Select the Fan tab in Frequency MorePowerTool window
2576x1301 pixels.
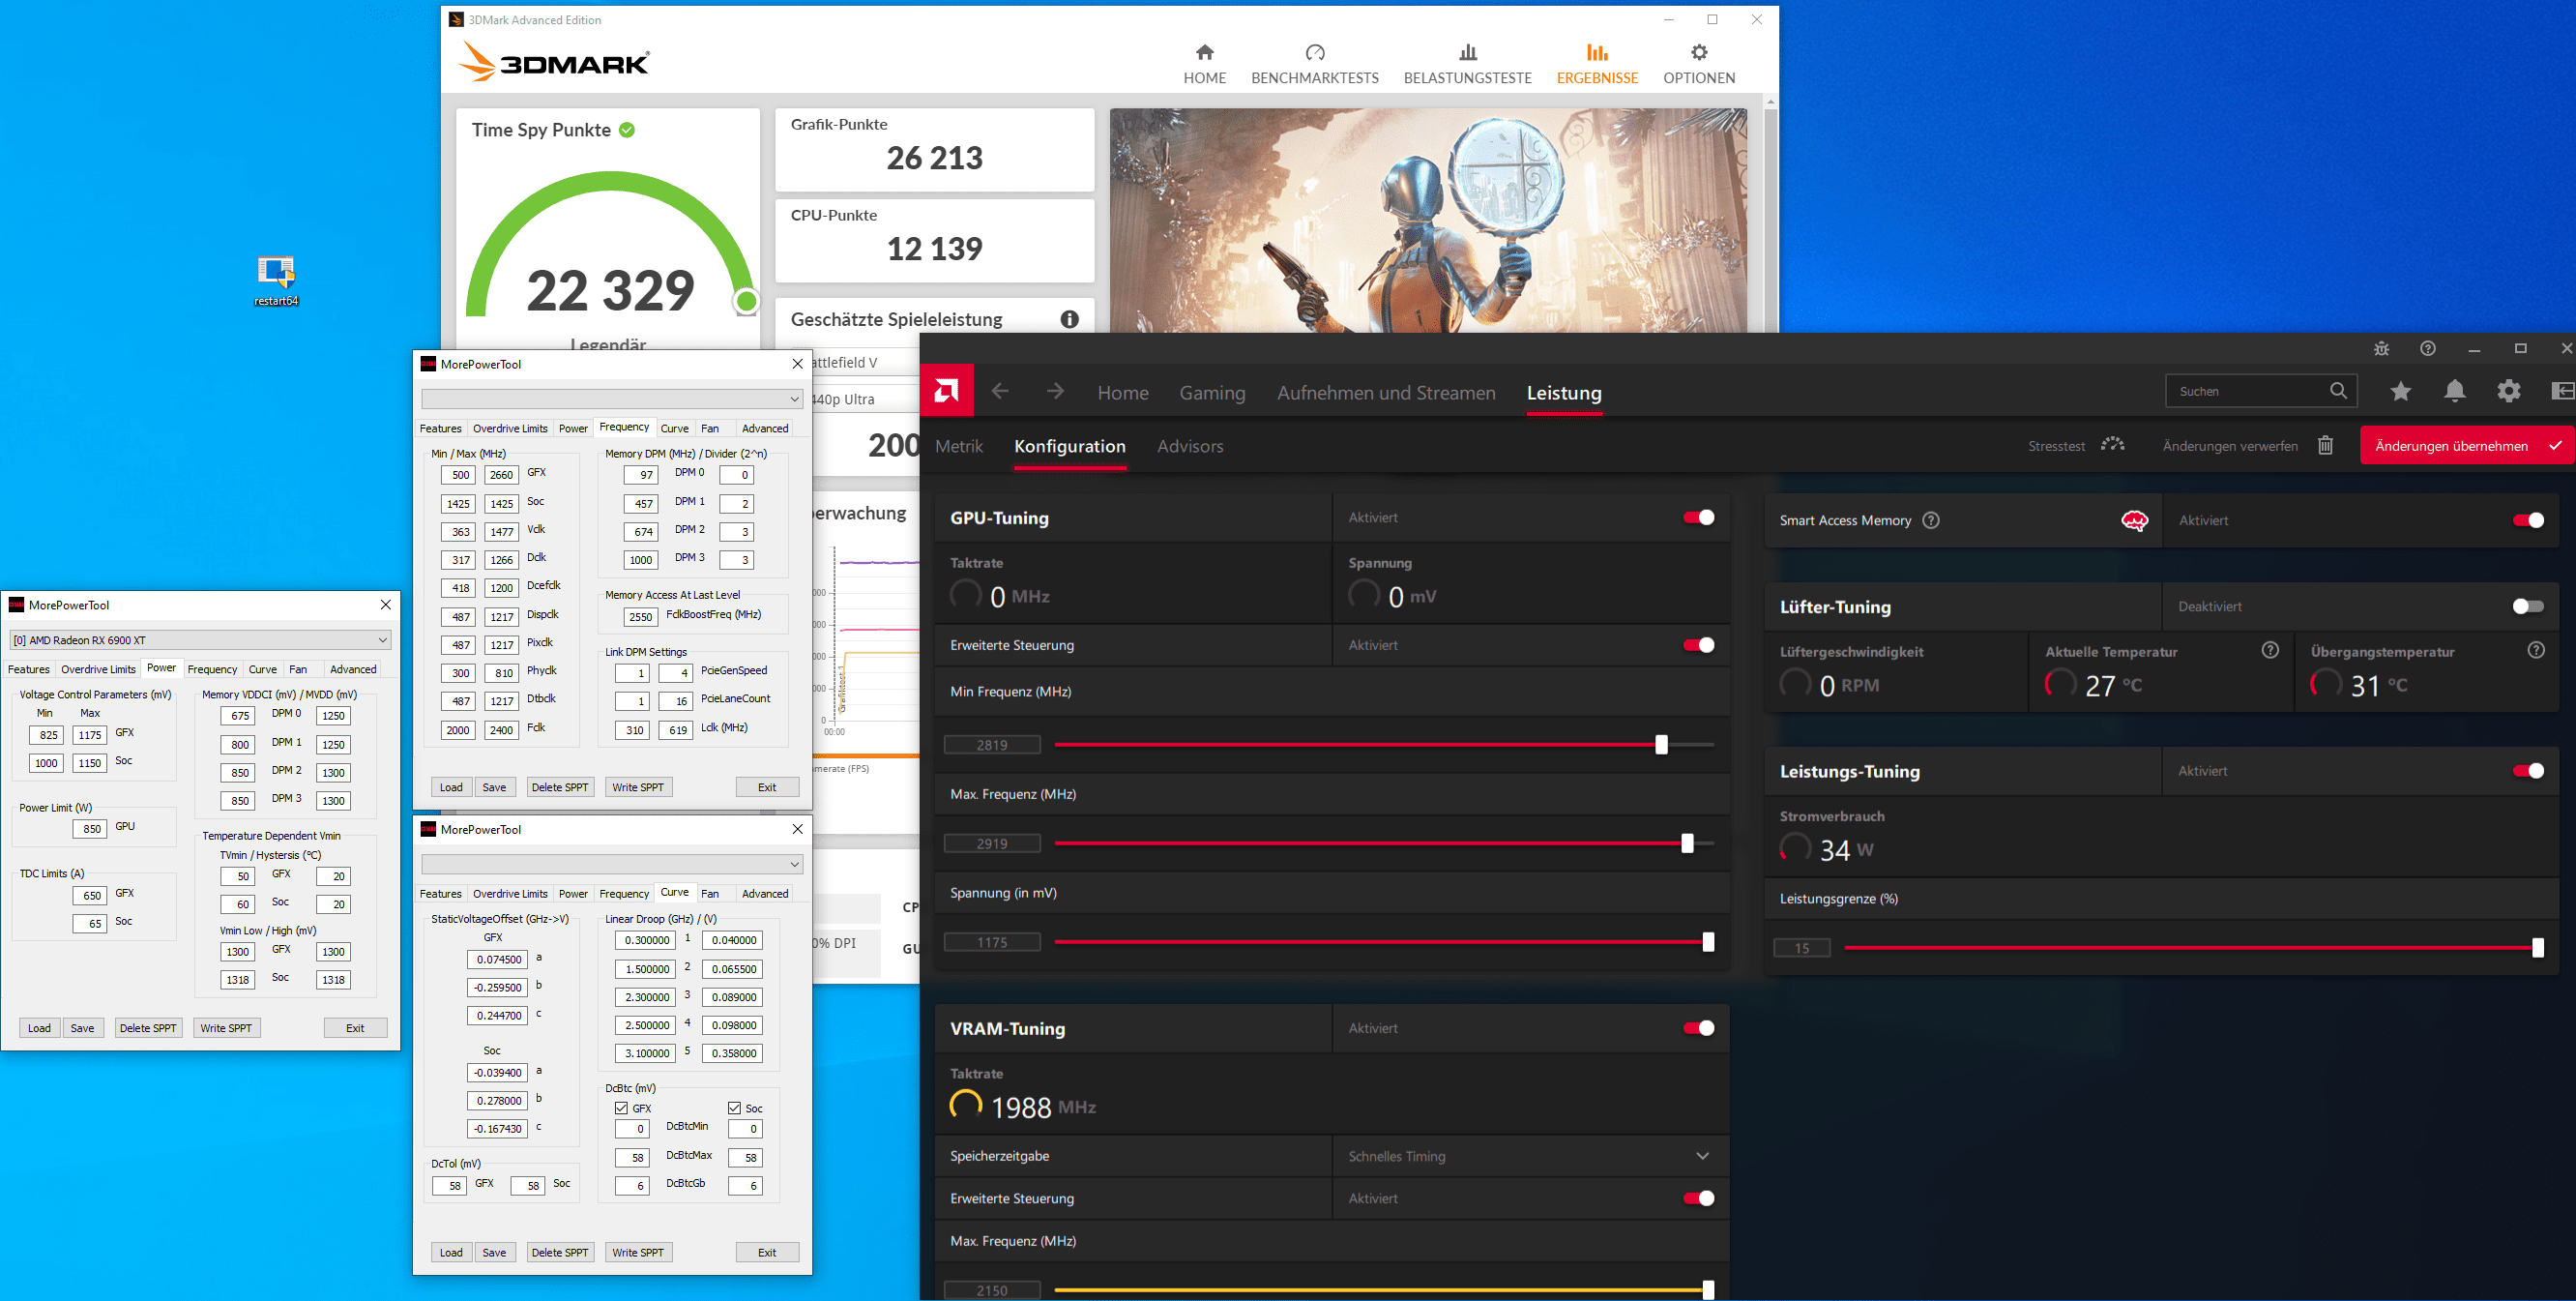tap(710, 428)
